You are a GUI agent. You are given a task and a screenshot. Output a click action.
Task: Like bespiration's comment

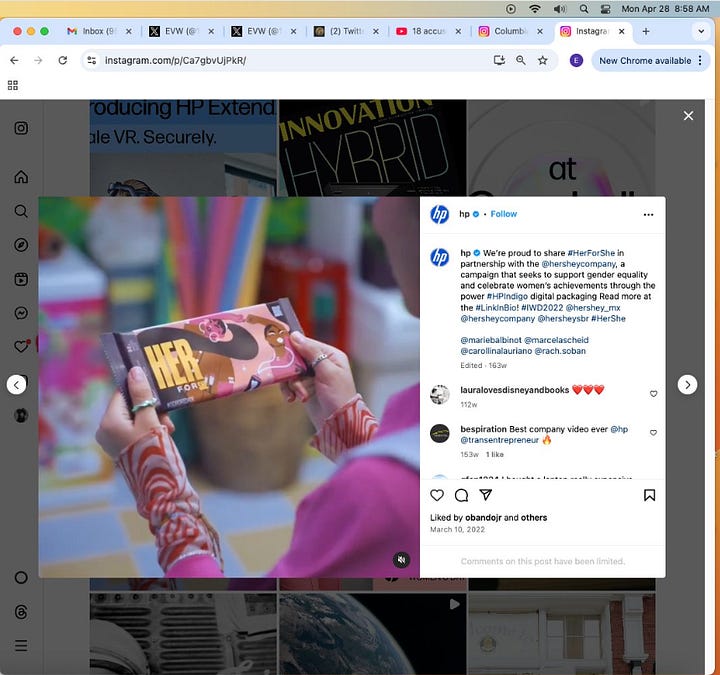[653, 433]
